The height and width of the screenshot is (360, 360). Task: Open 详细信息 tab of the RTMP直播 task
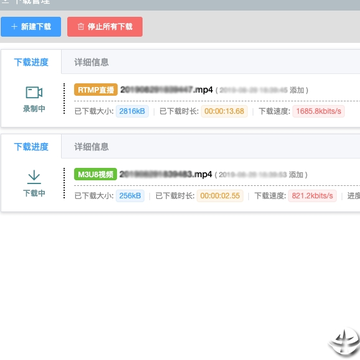tap(91, 62)
